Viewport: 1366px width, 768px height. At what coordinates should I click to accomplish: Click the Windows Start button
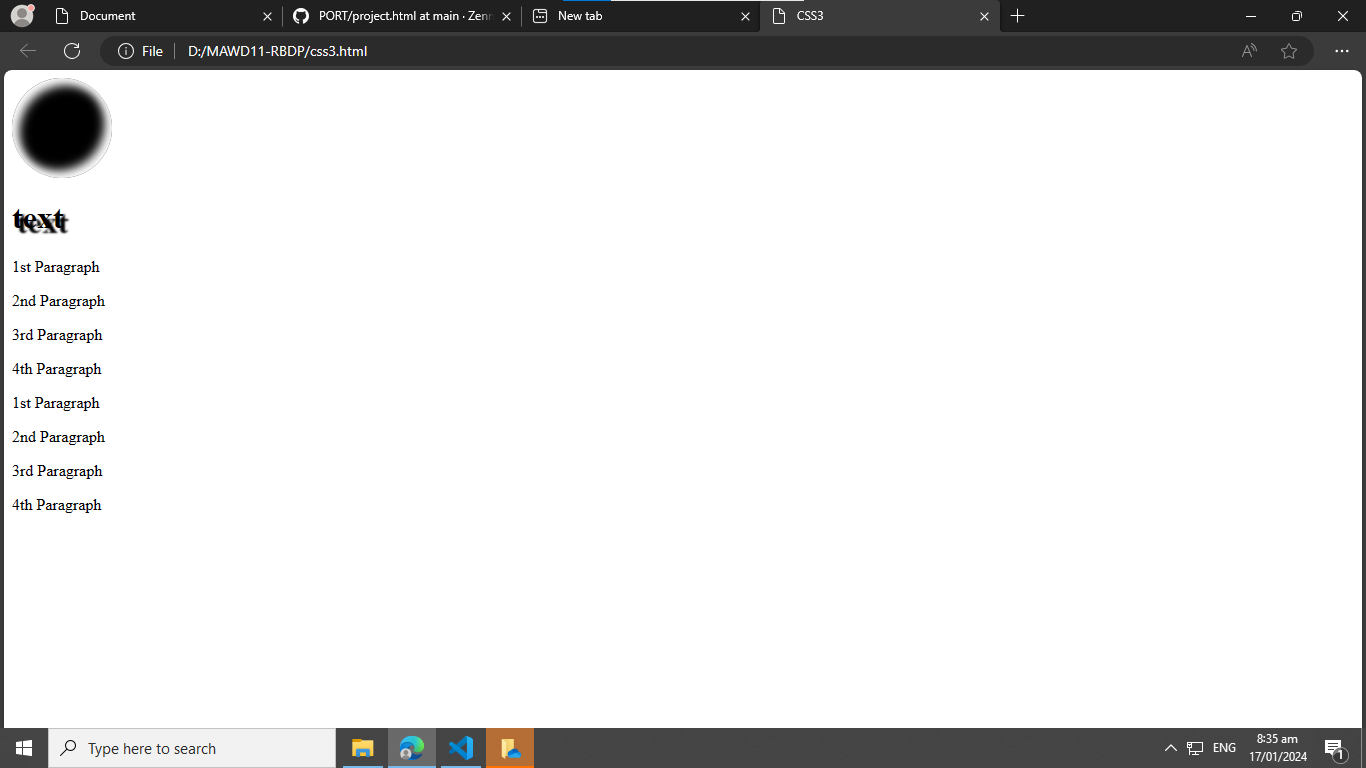(24, 748)
